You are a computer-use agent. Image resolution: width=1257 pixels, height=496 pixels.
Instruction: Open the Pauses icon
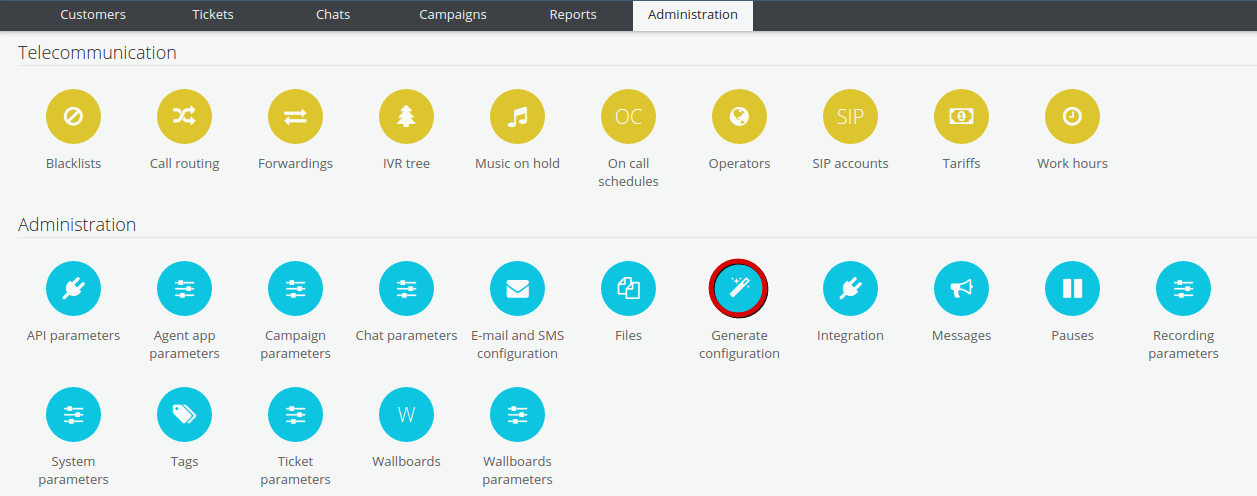(x=1072, y=289)
